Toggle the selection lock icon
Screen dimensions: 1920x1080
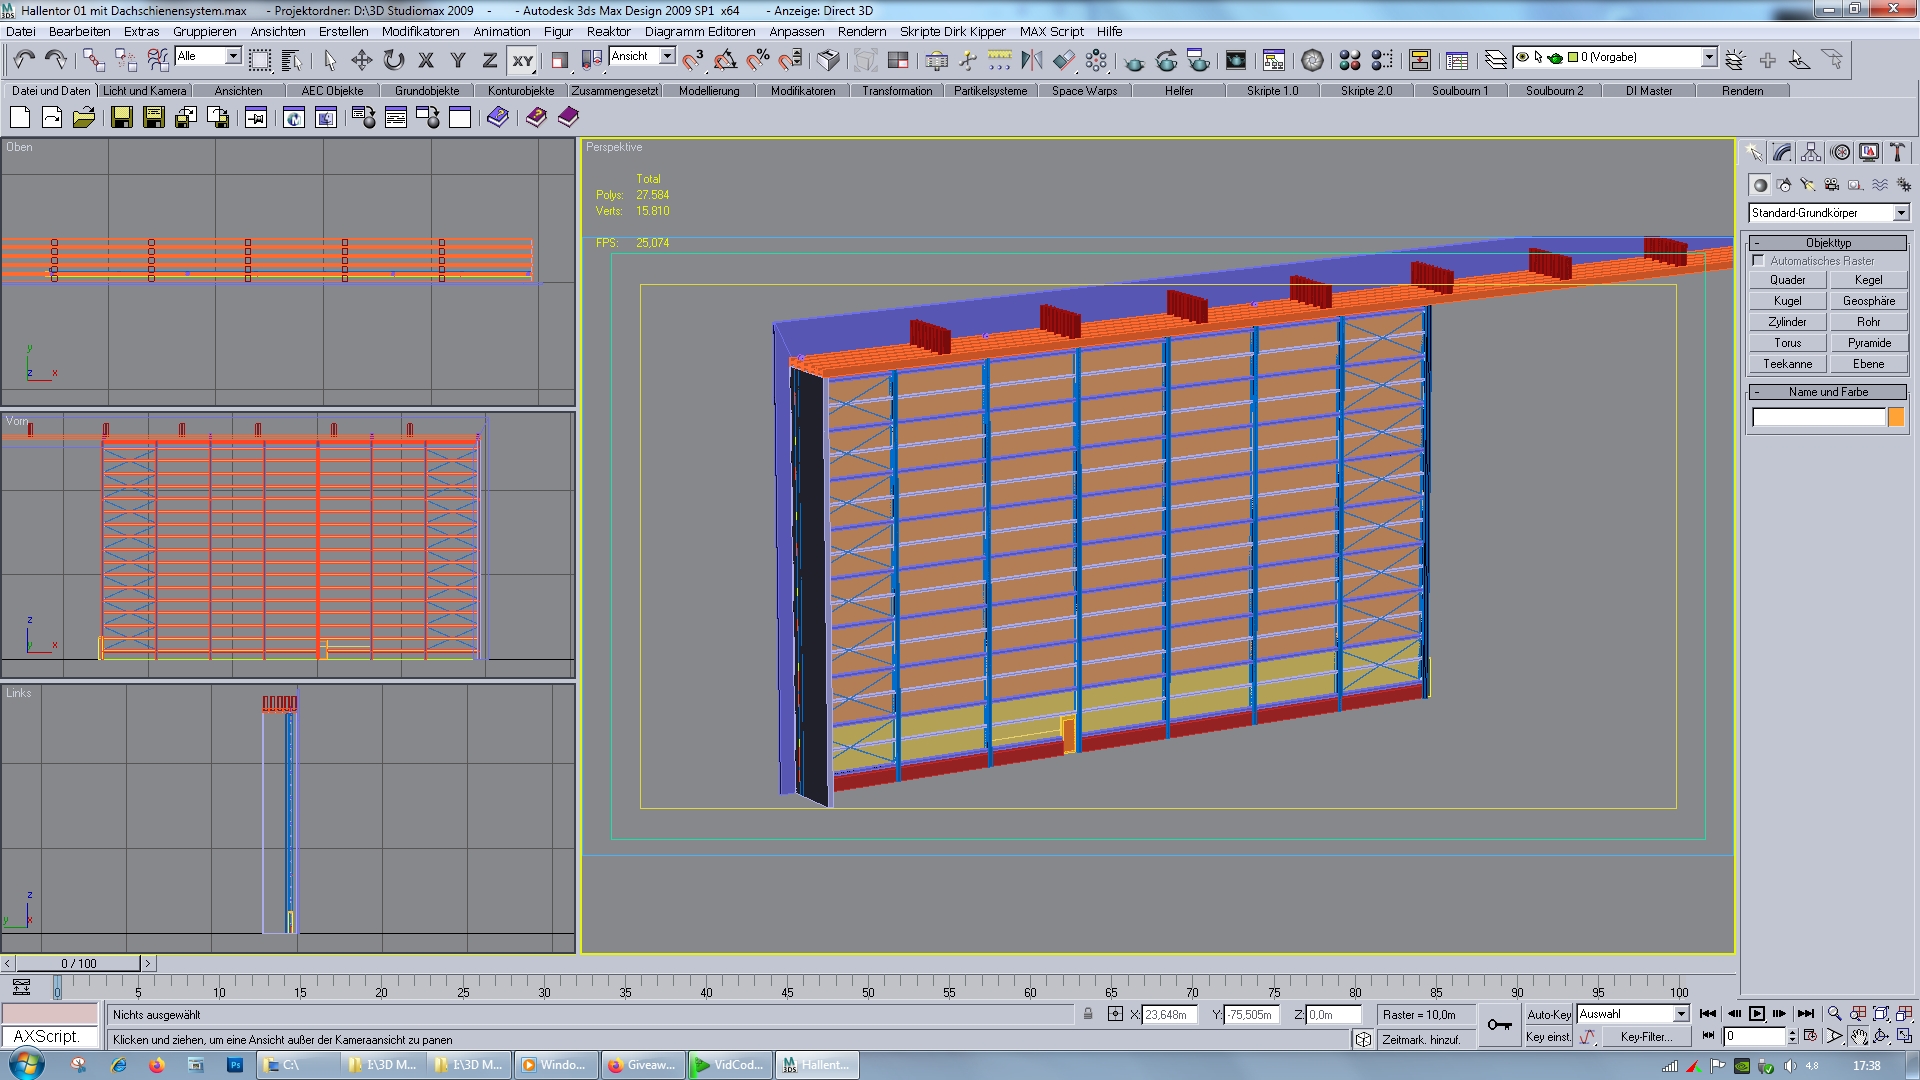1088,1014
